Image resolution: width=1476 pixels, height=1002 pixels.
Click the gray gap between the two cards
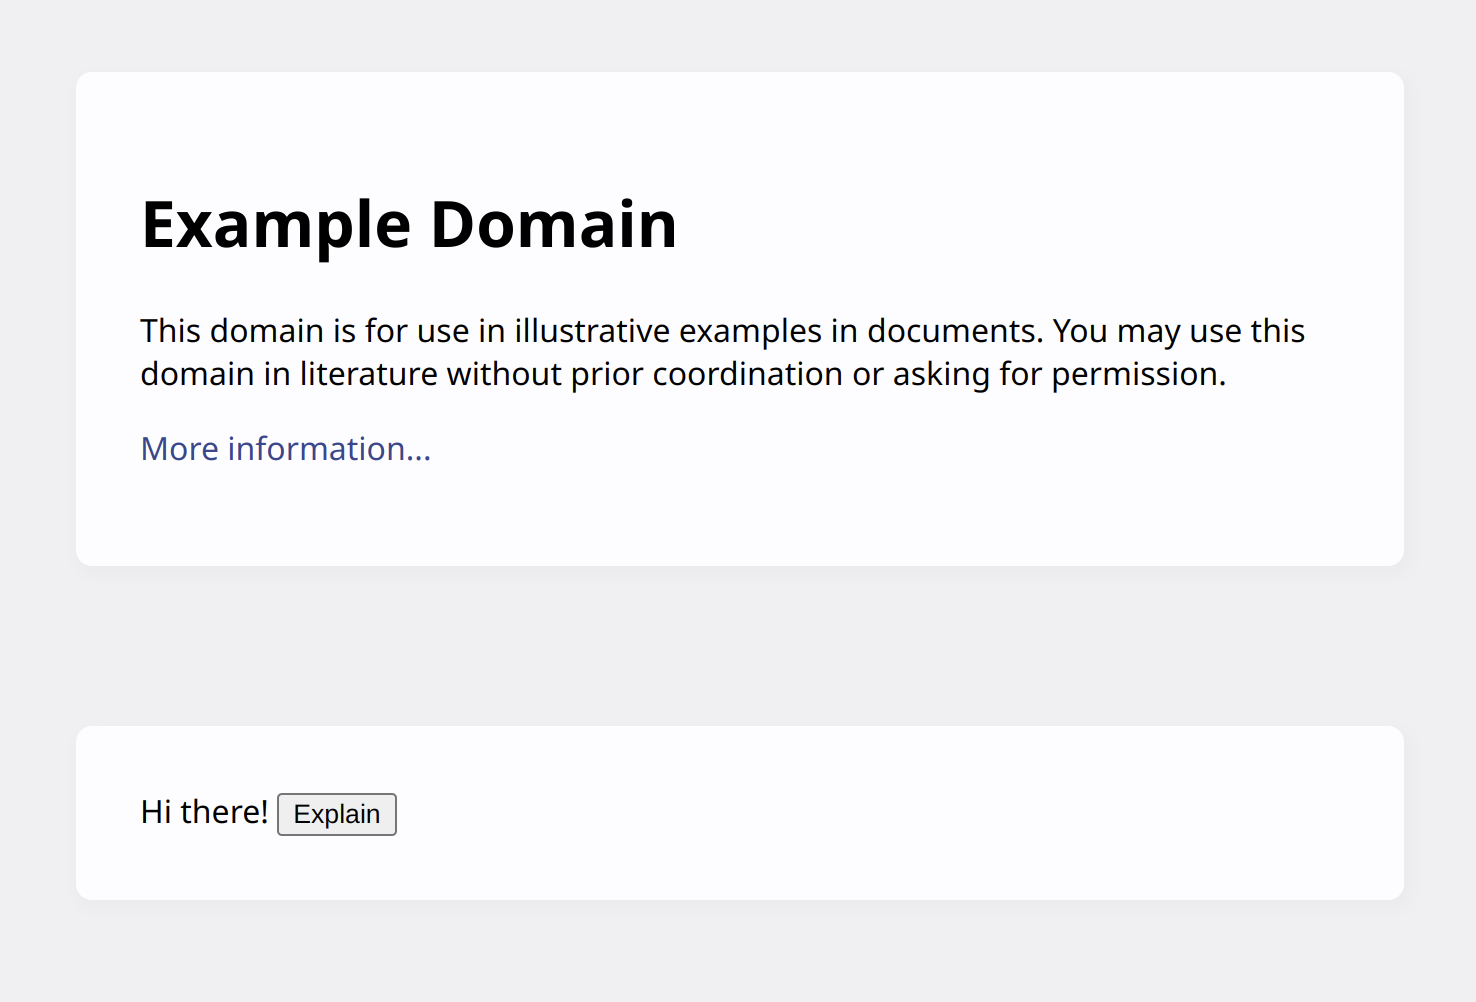[740, 646]
